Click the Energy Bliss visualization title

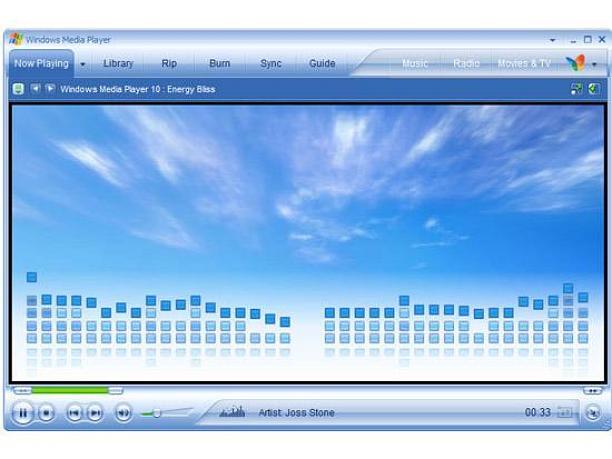pos(138,89)
